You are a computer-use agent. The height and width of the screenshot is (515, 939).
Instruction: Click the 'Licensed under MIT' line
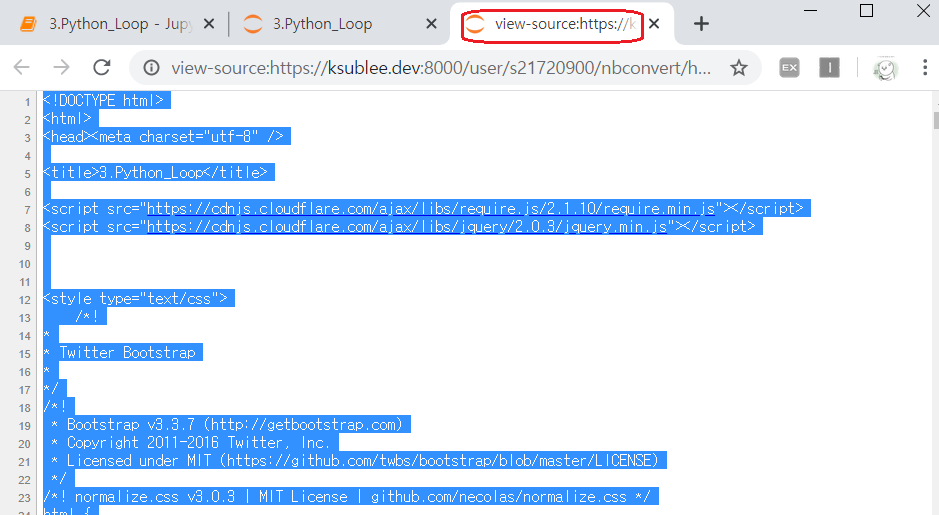point(355,461)
